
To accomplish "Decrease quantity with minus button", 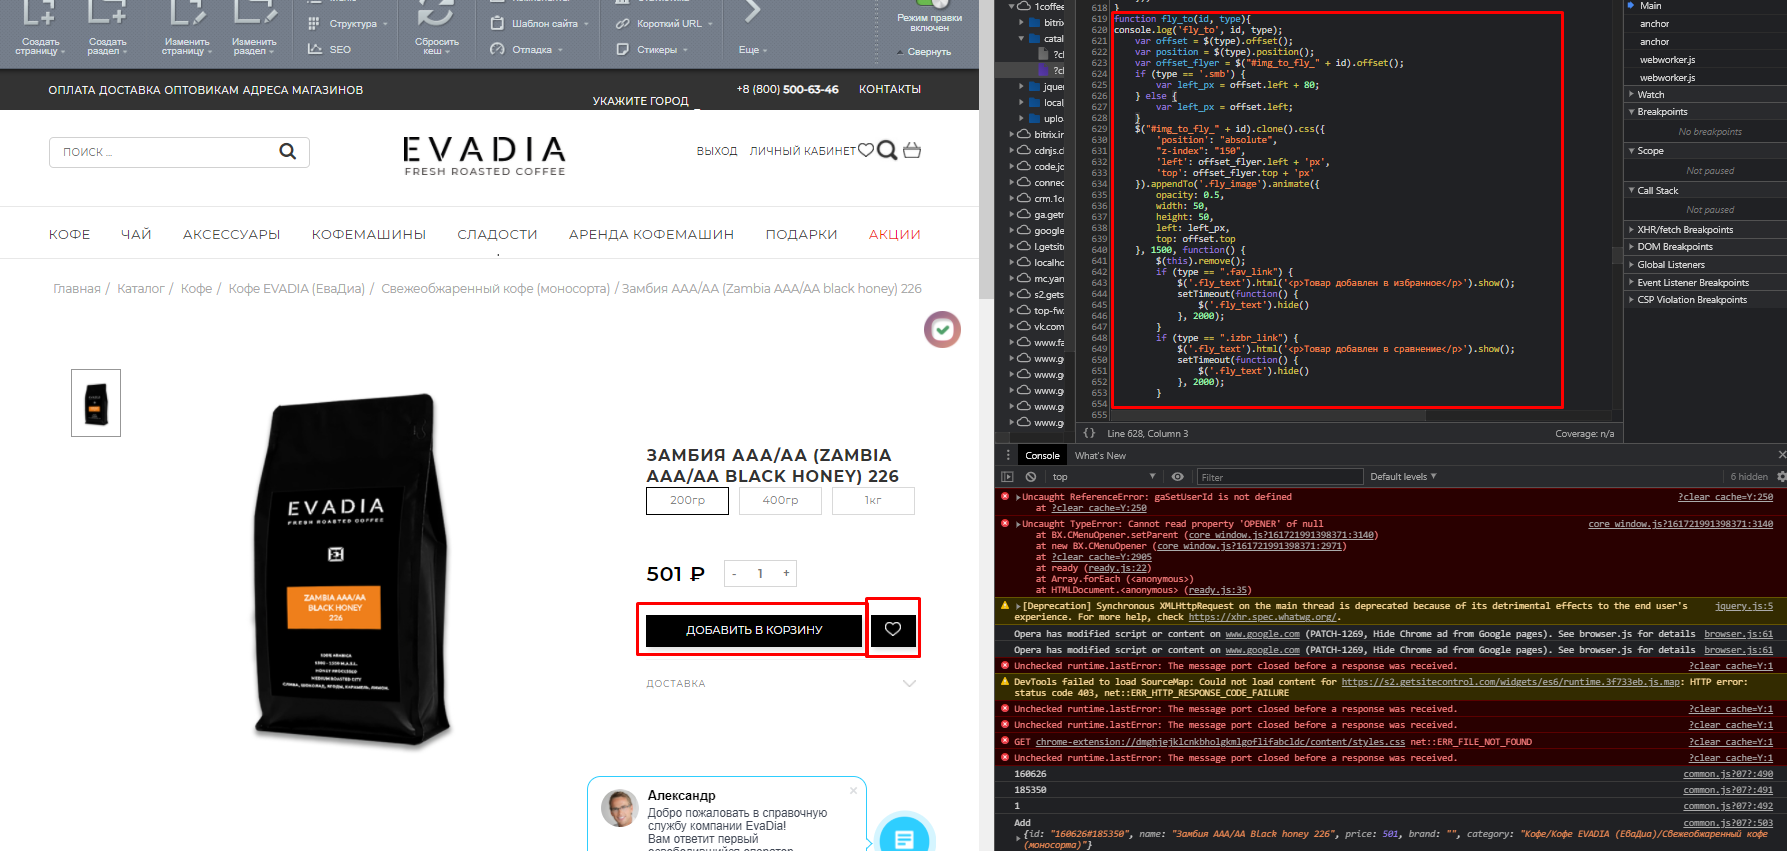I will [x=734, y=574].
